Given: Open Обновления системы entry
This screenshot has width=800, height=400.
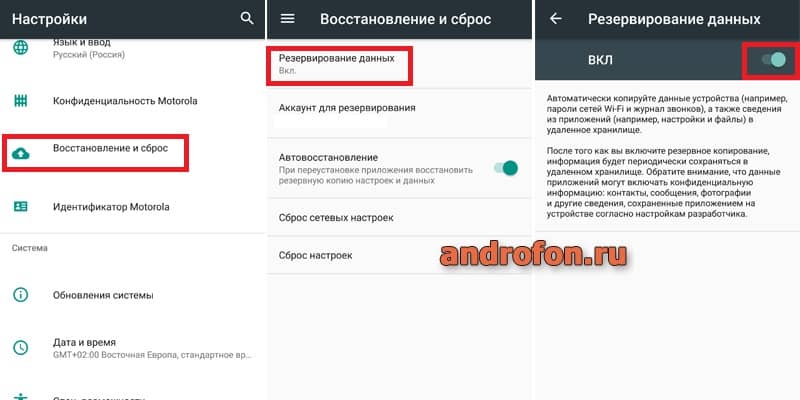Looking at the screenshot, I should [133, 295].
